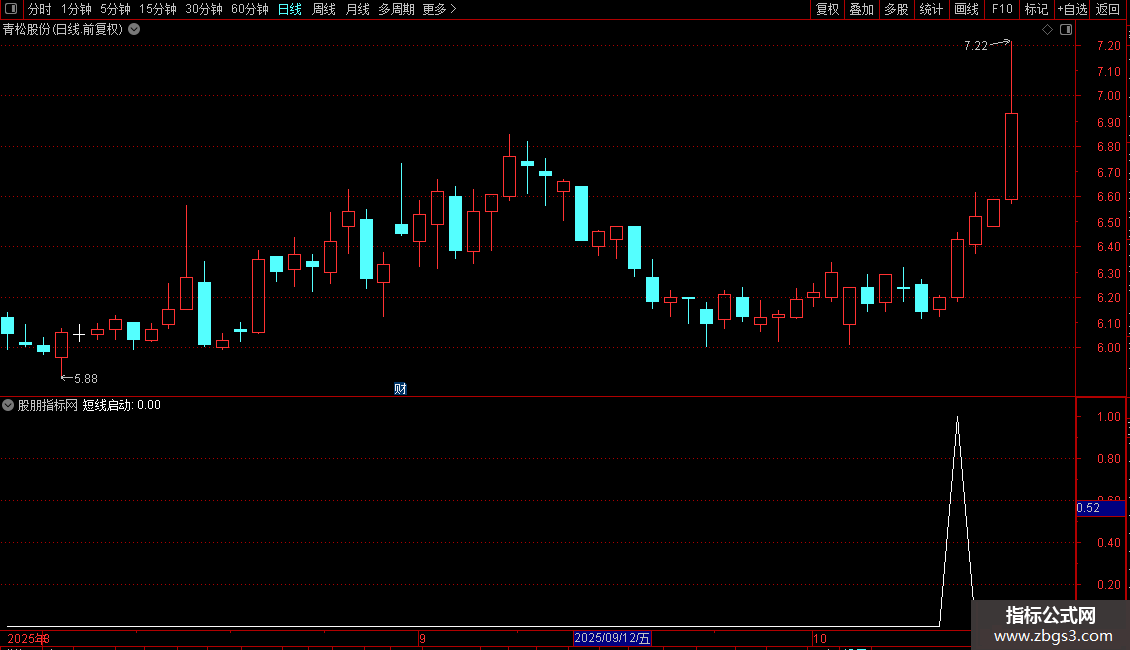This screenshot has height=650, width=1130.
Task: Click 返回 to go back
Action: click(1108, 9)
